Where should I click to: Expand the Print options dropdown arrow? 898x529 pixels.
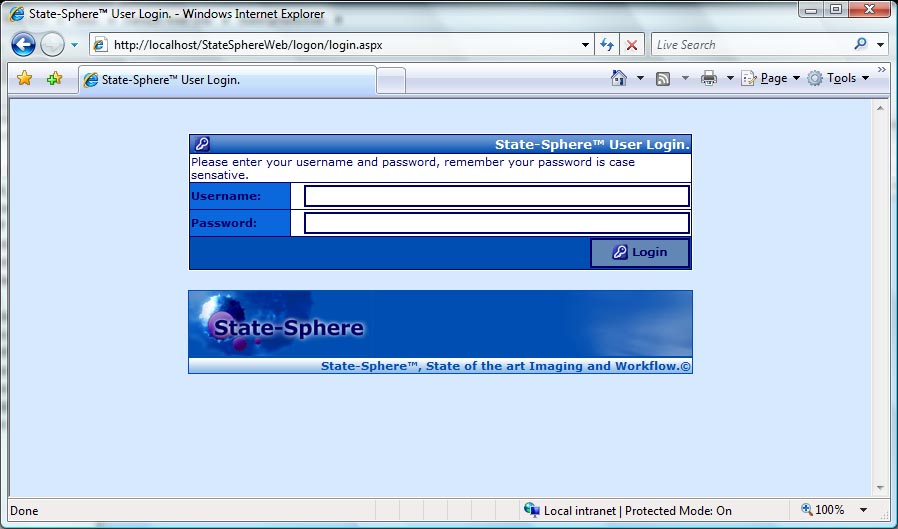(x=730, y=78)
